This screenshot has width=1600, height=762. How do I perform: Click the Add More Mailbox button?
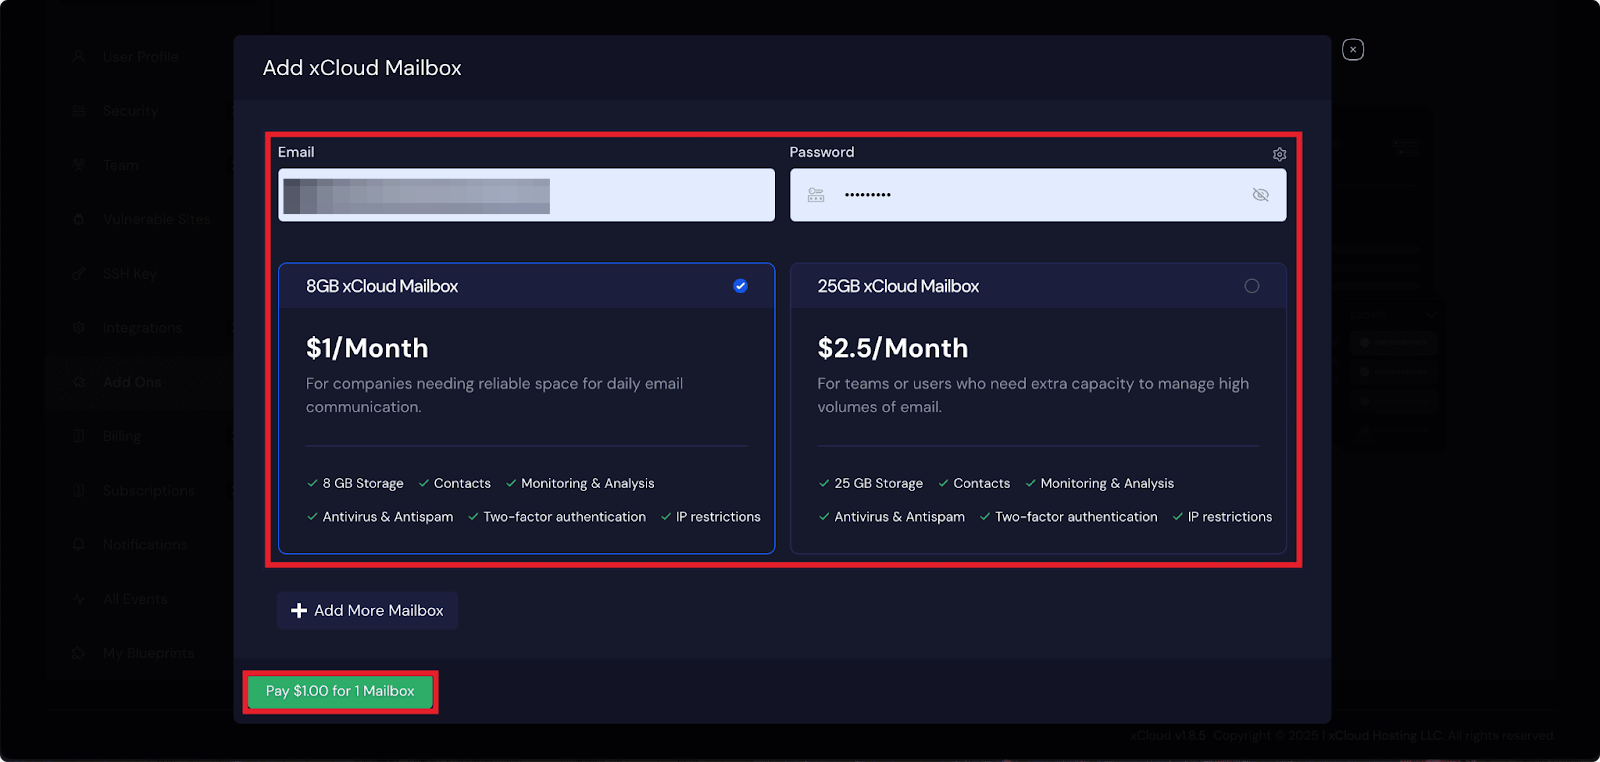tap(367, 611)
